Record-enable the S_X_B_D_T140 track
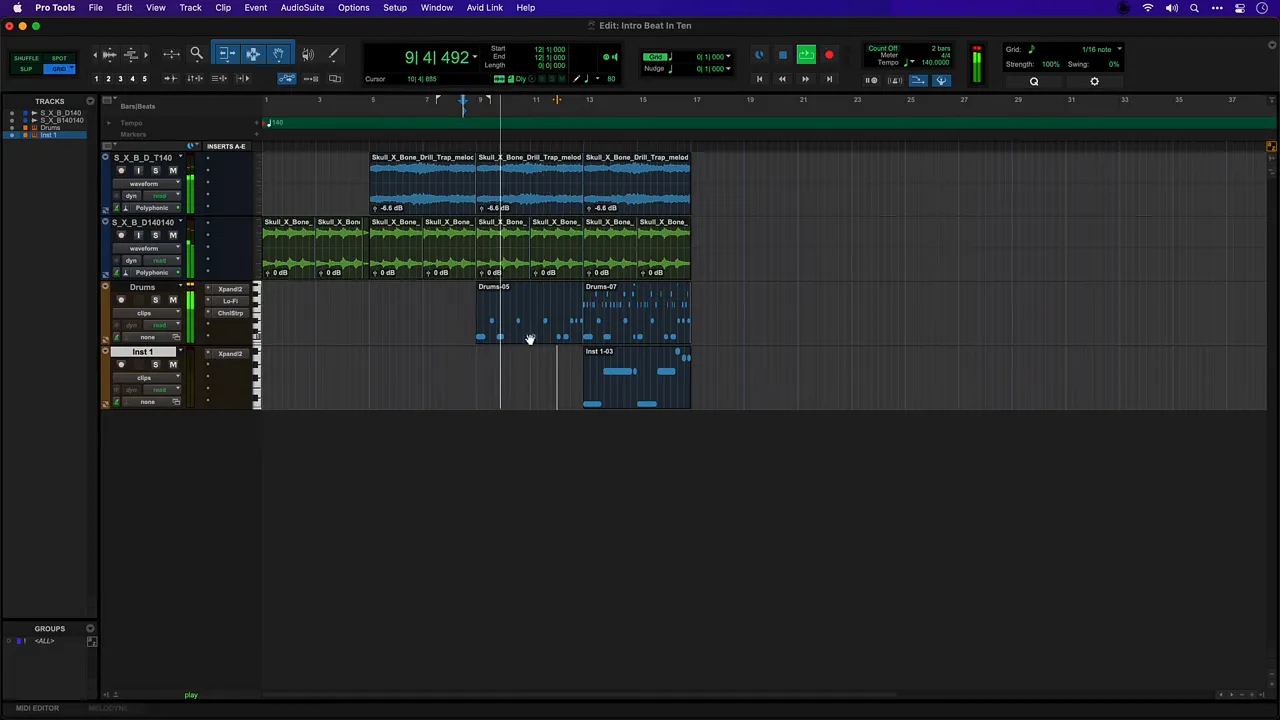 121,171
